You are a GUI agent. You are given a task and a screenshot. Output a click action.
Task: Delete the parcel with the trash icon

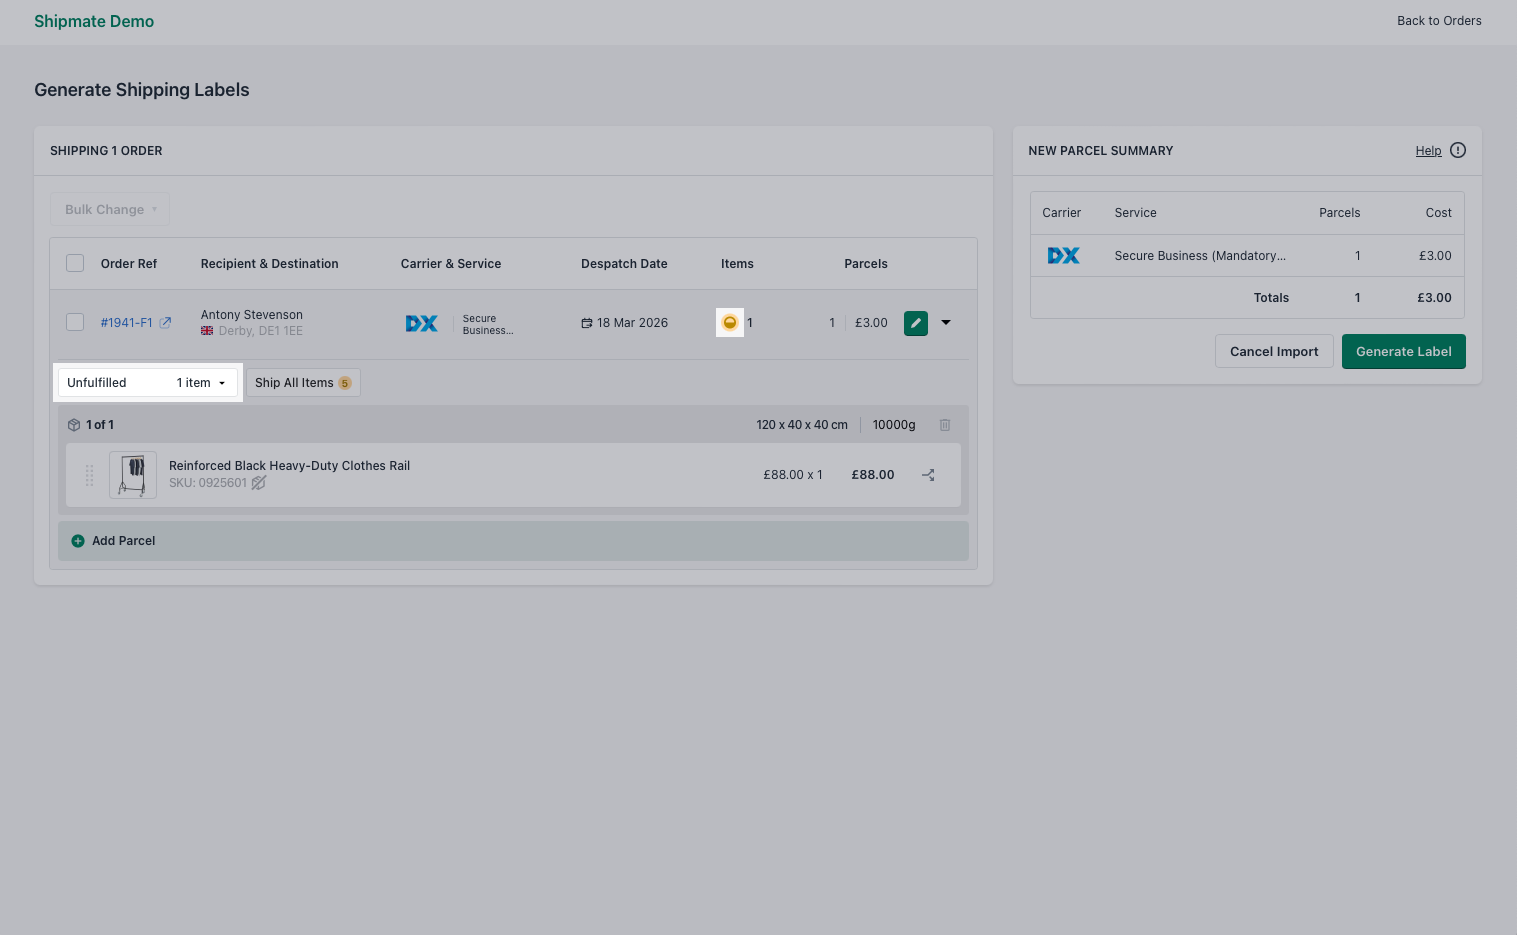[944, 424]
